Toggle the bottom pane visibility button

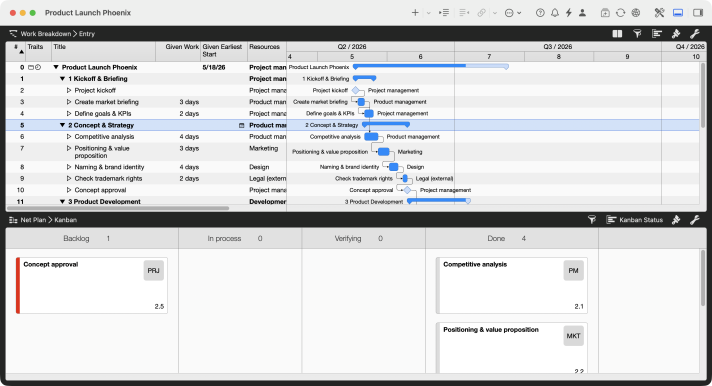(678, 13)
